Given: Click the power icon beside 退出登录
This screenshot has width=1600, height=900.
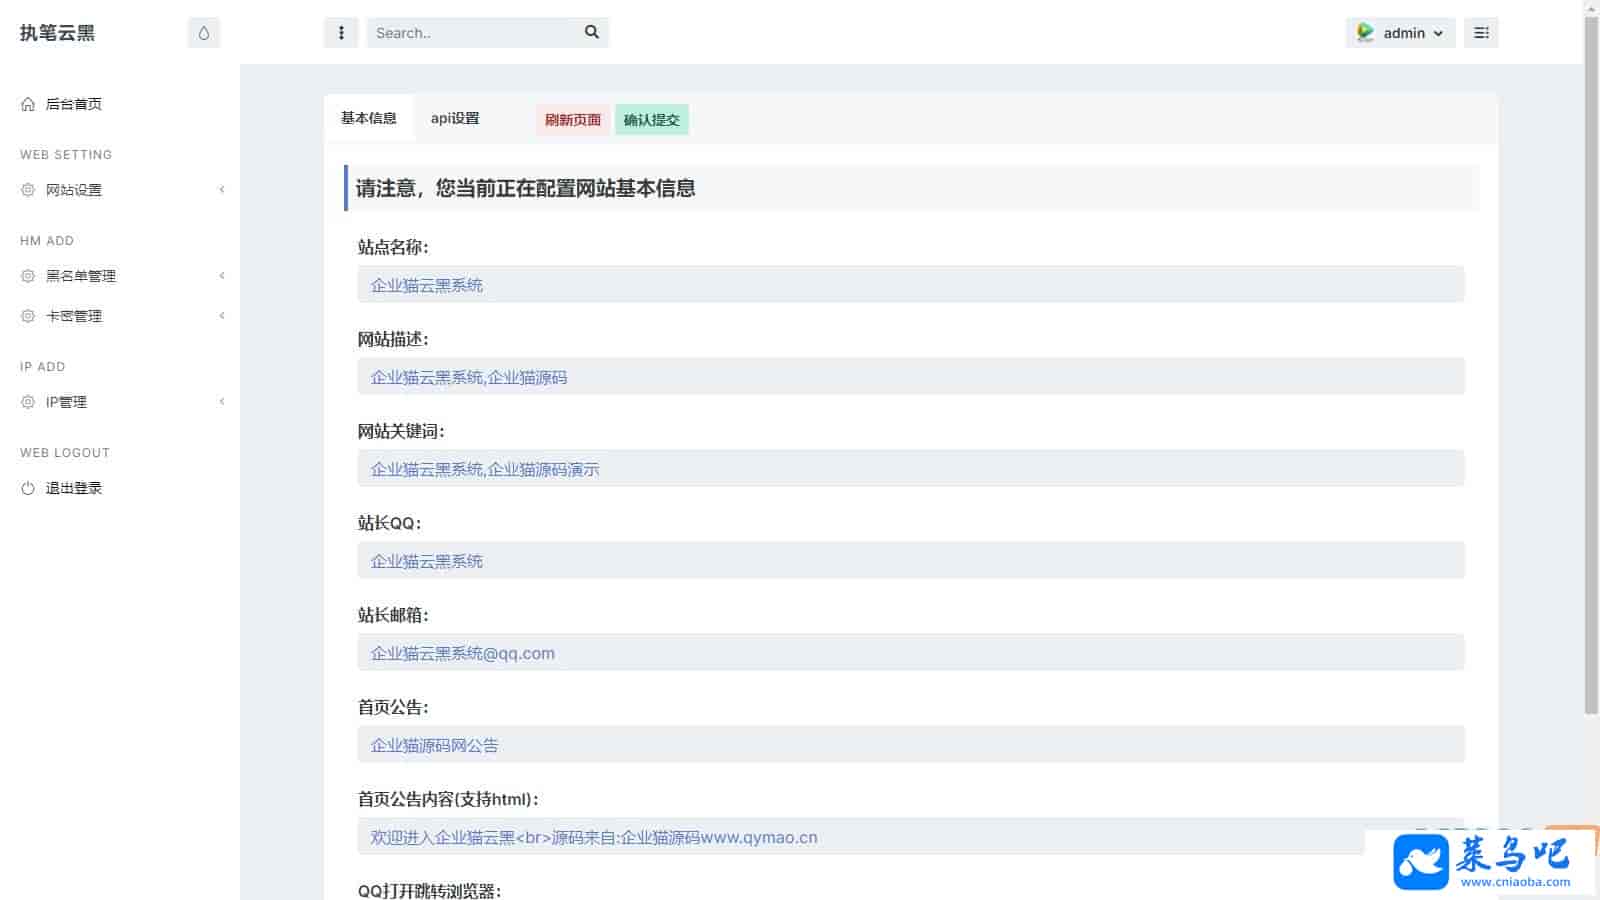Looking at the screenshot, I should pyautogui.click(x=28, y=488).
